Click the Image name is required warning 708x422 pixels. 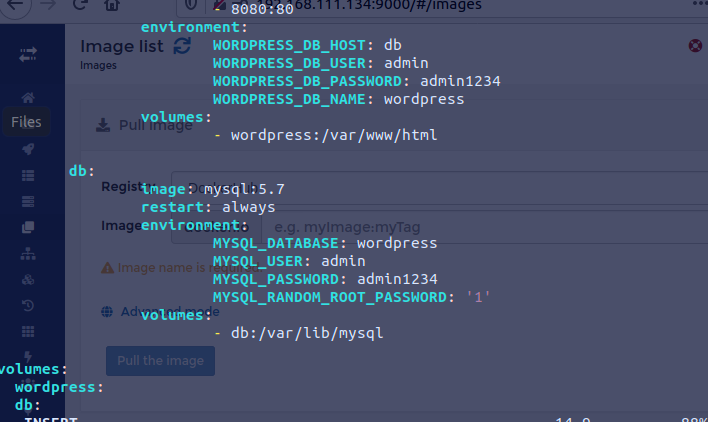pyautogui.click(x=190, y=268)
